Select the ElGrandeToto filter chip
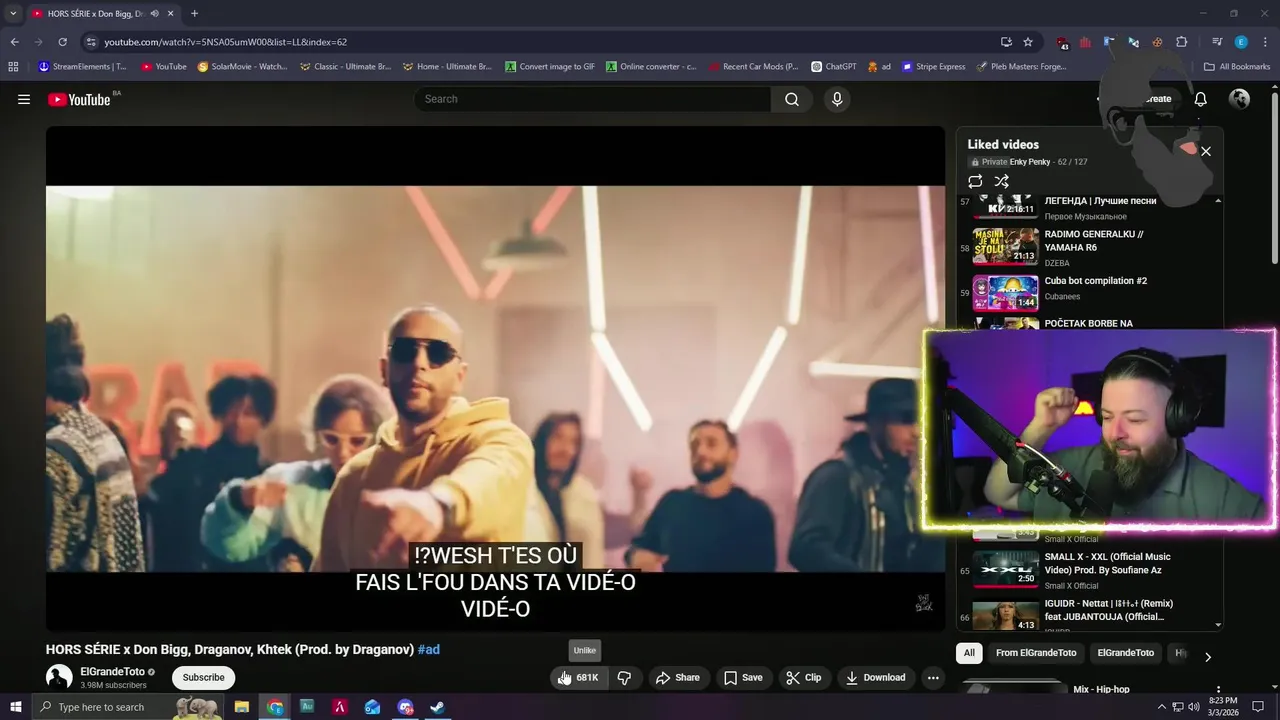Screen dimensions: 1280x720 1125,653
